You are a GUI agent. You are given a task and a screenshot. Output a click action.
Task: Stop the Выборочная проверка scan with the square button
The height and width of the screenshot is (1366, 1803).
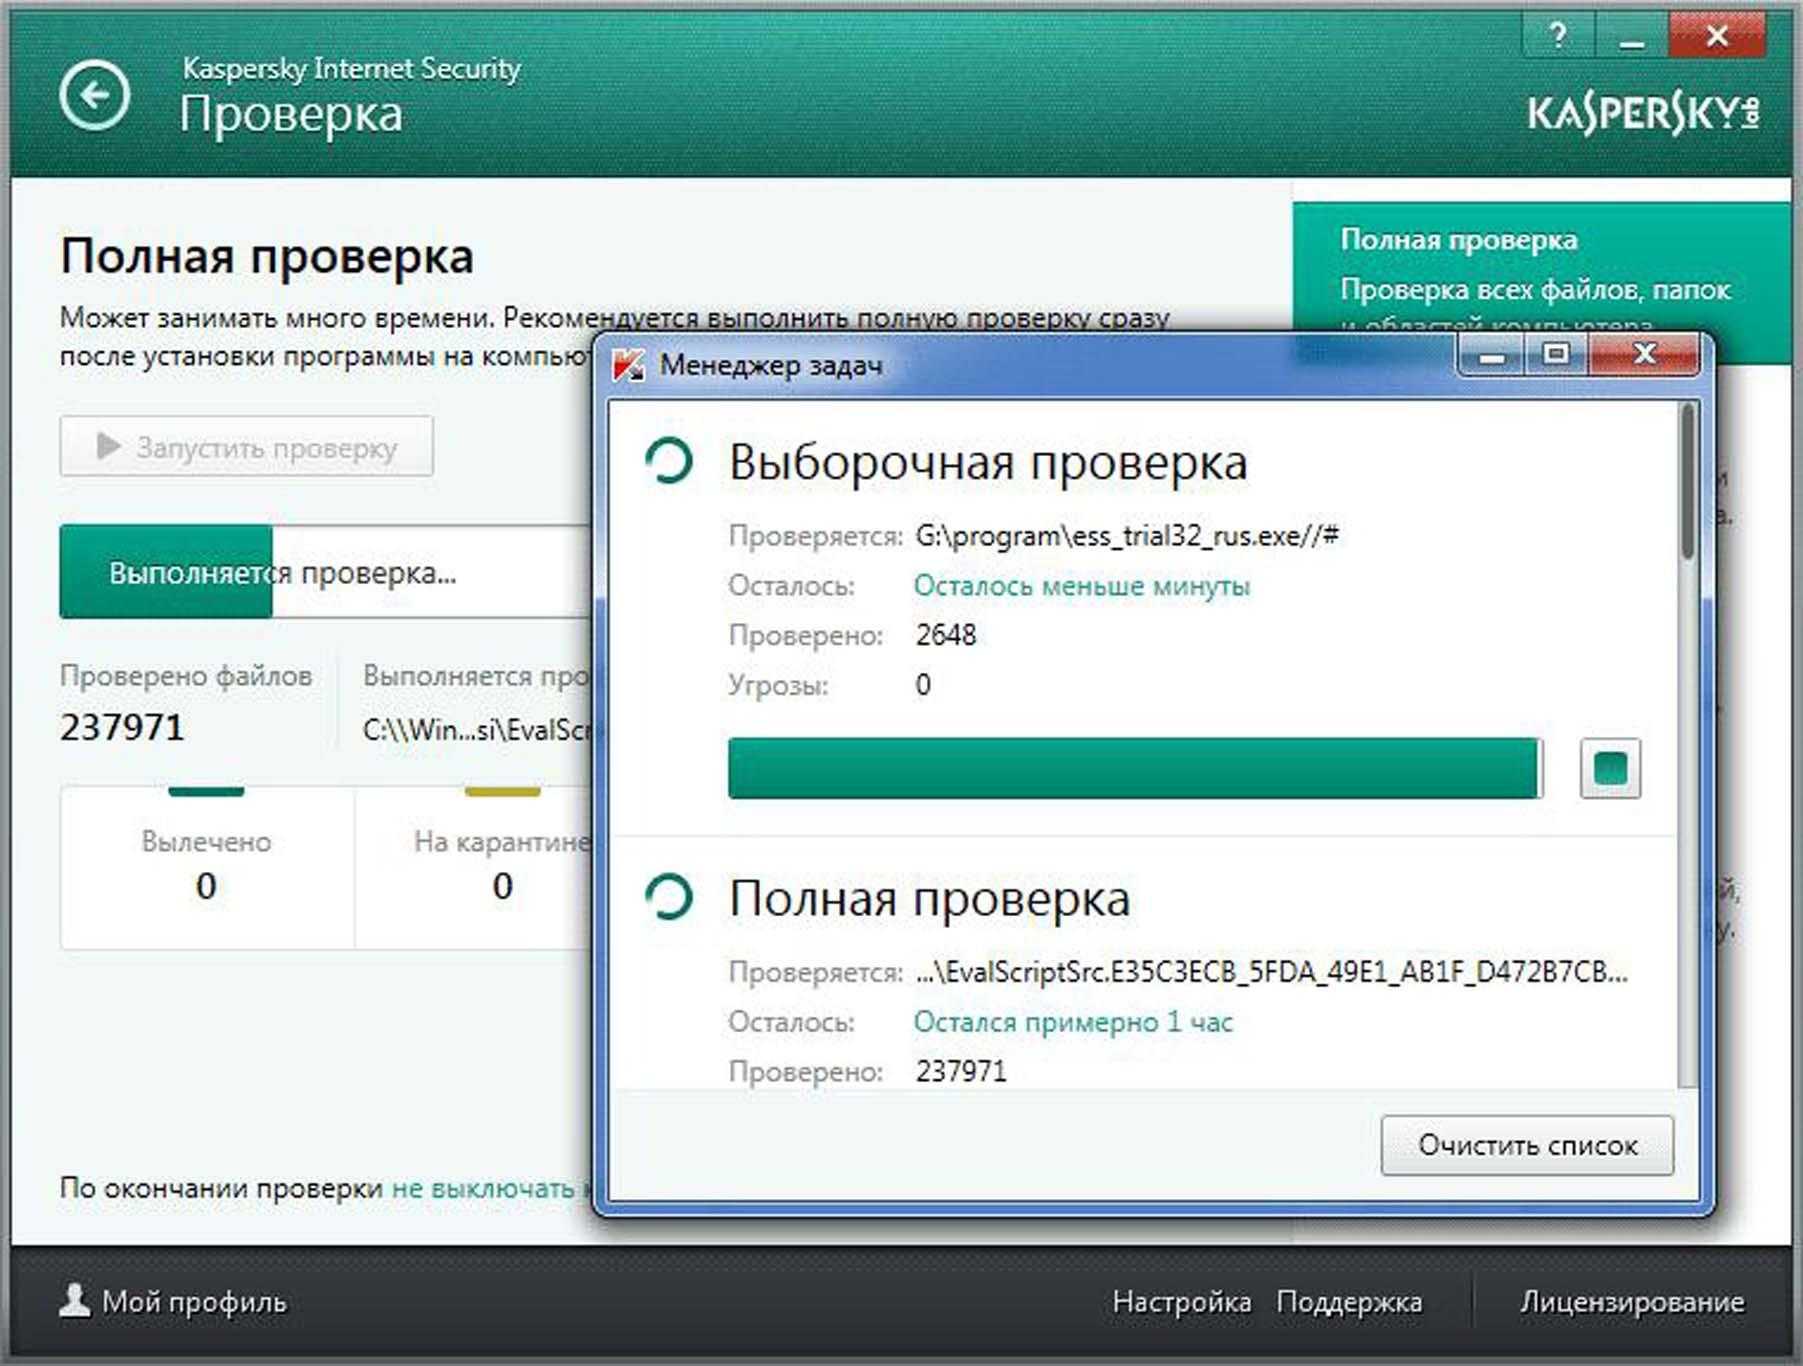coord(1609,768)
